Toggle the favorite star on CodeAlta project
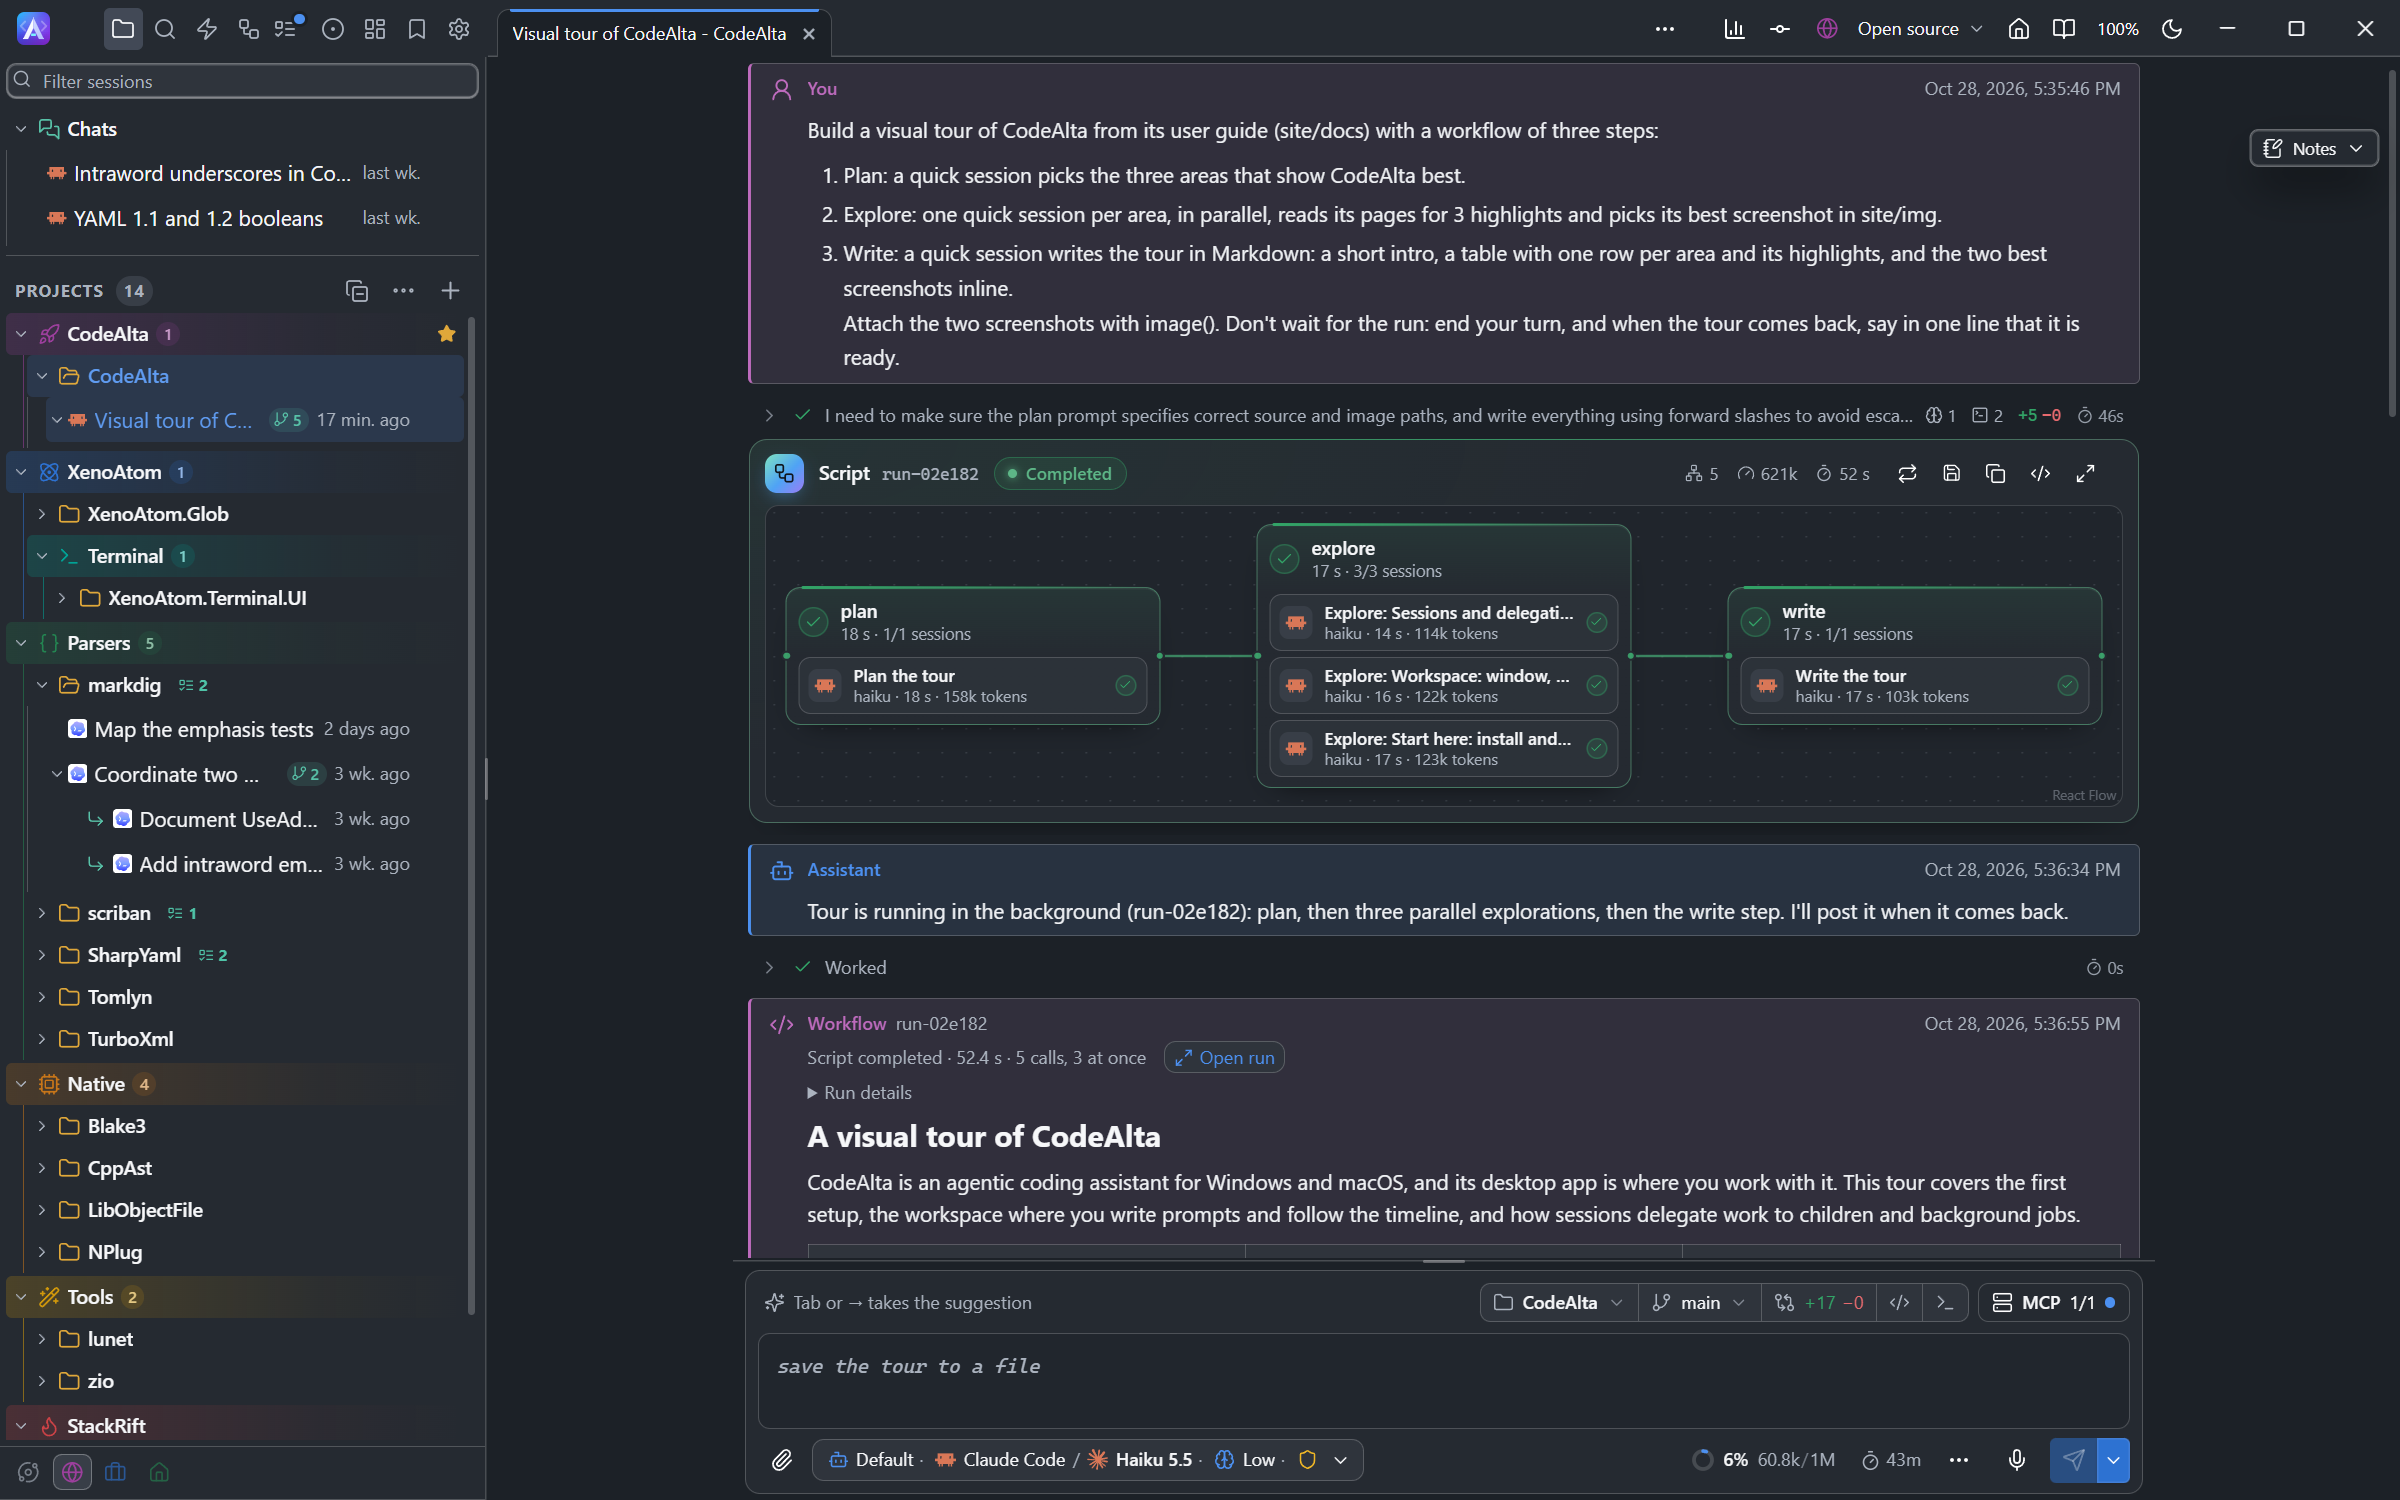The image size is (2400, 1500). point(447,334)
